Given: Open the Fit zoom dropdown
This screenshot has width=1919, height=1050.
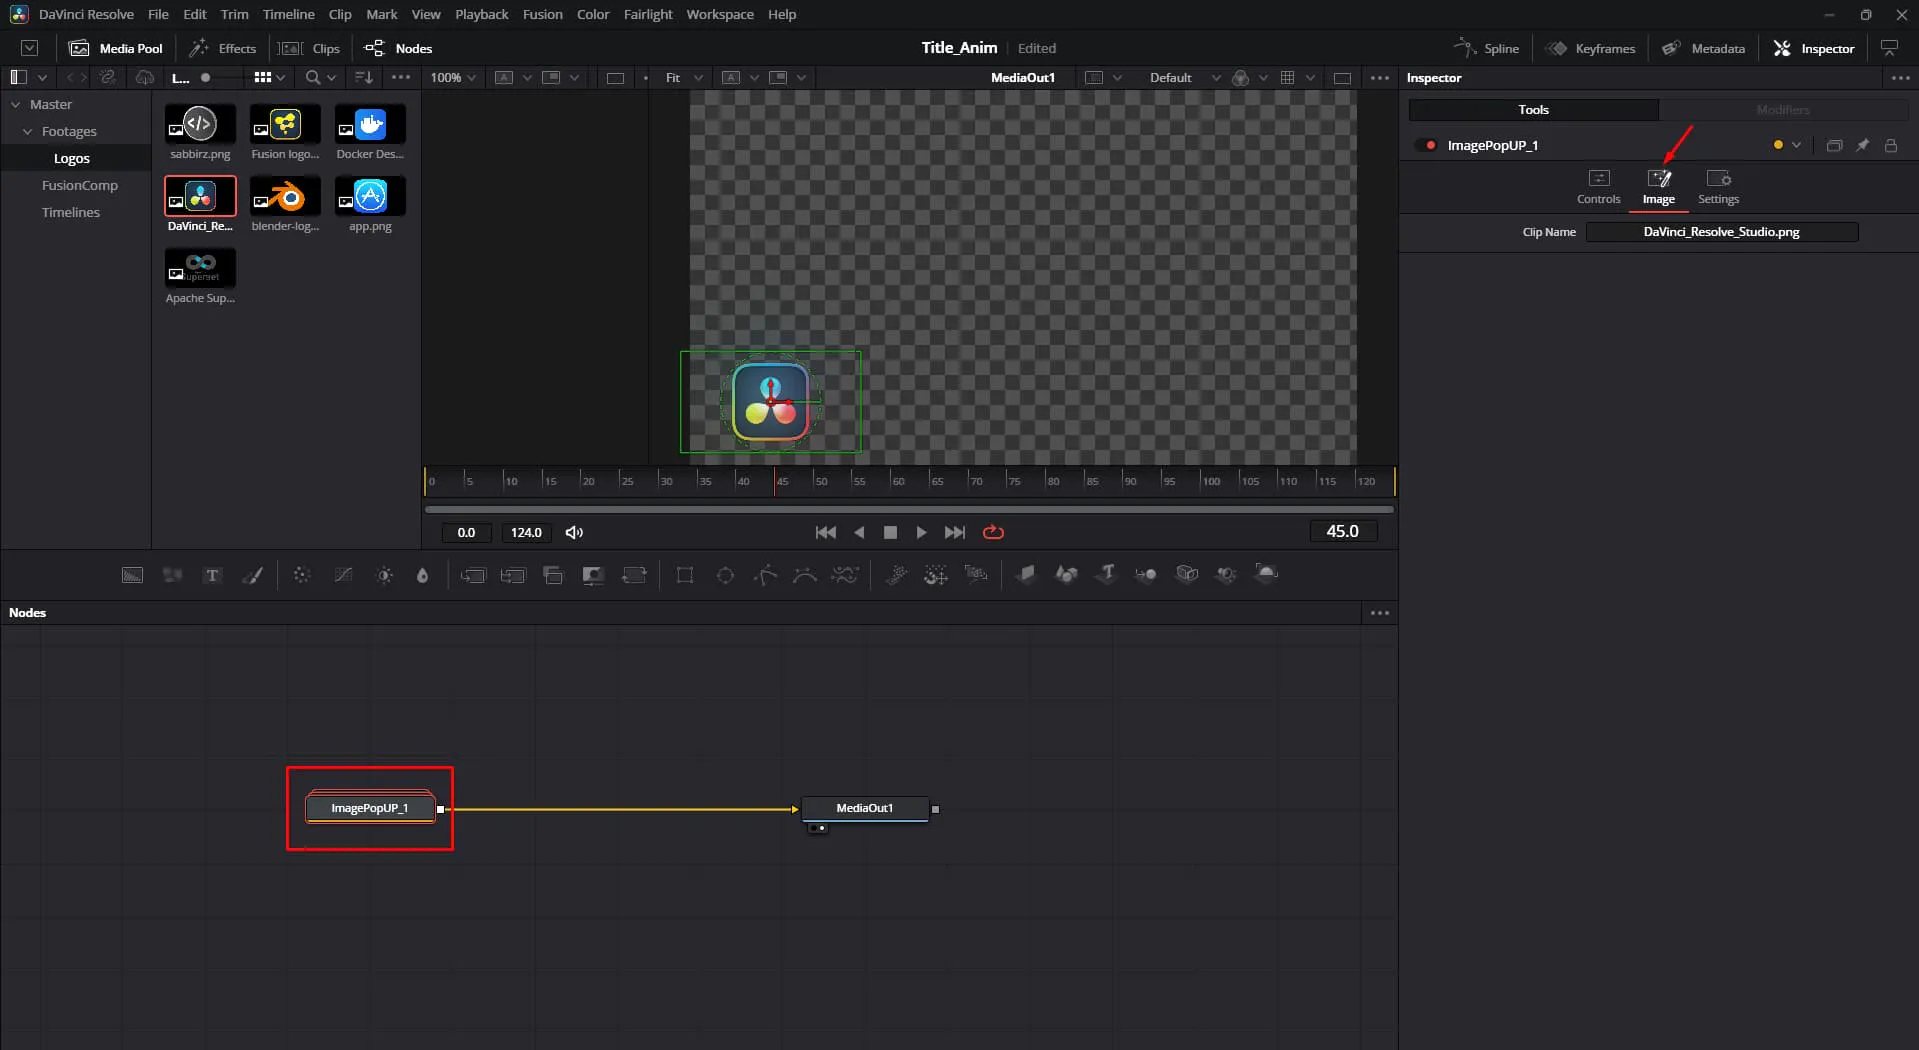Looking at the screenshot, I should (x=684, y=77).
